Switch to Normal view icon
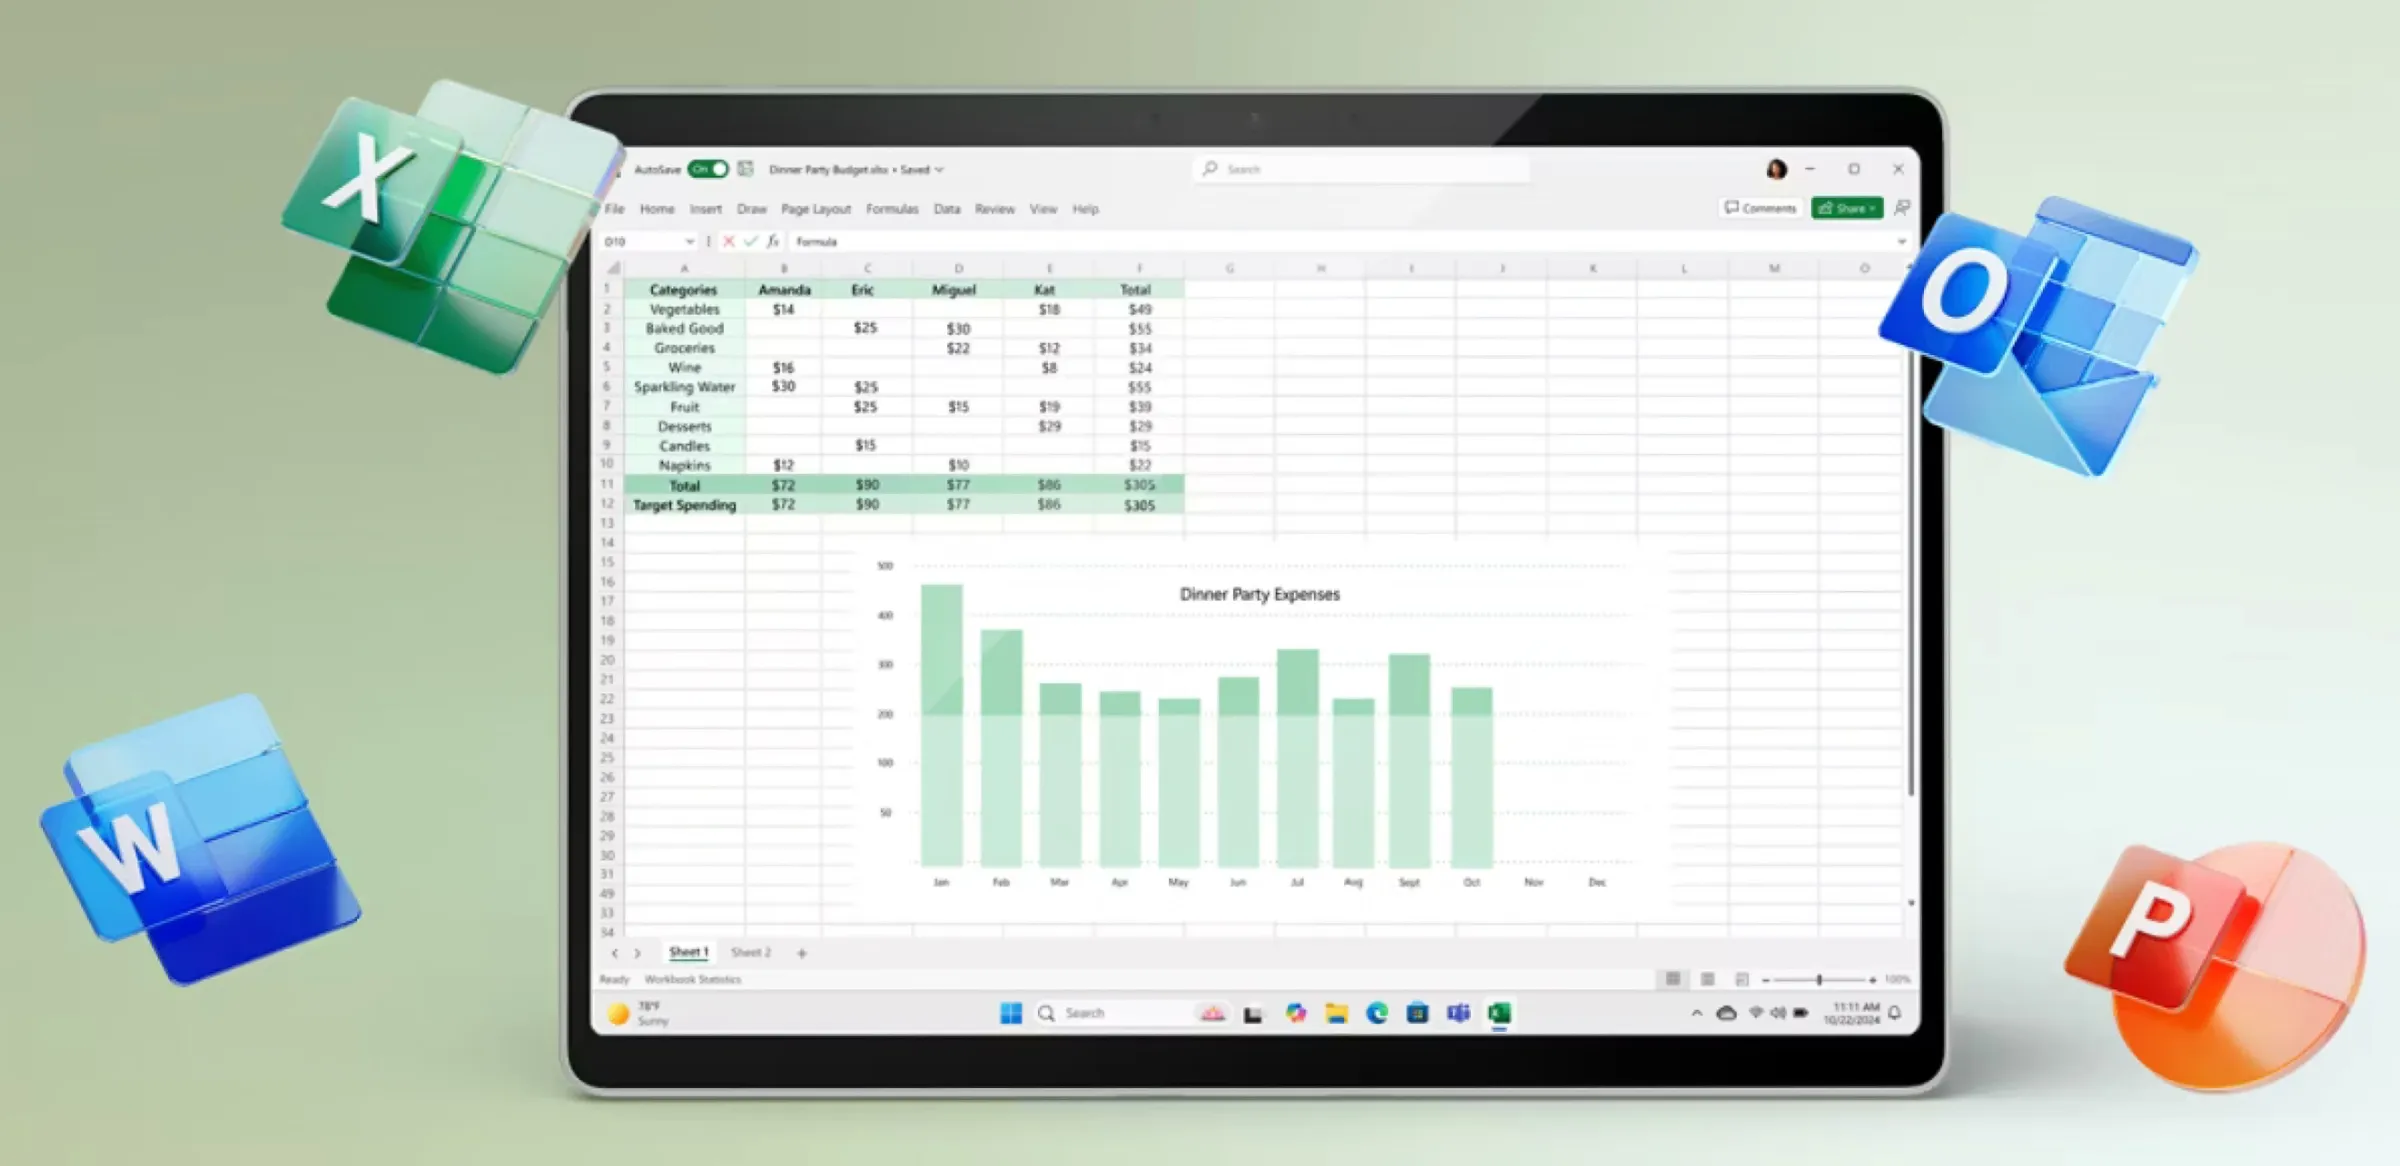2400x1166 pixels. click(1672, 979)
